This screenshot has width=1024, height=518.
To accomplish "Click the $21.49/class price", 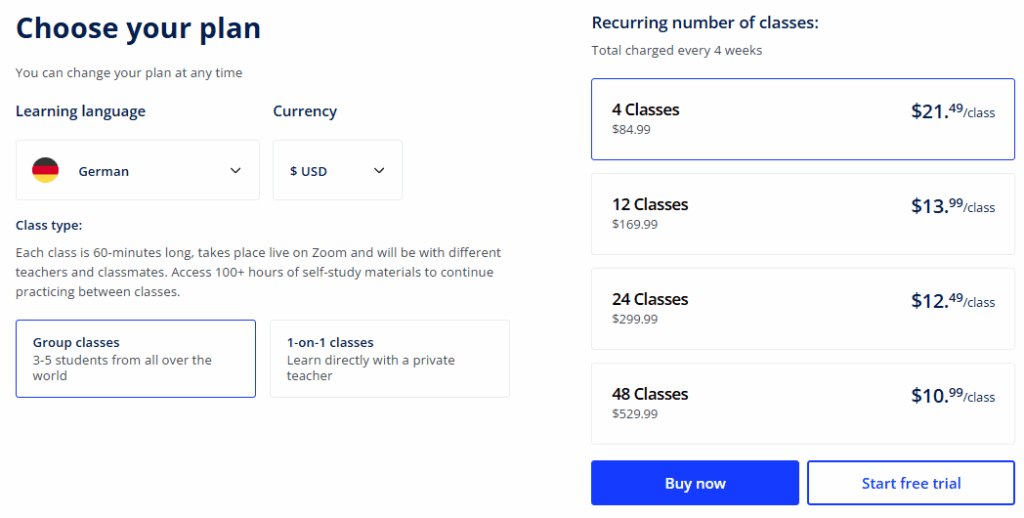I will pos(952,112).
